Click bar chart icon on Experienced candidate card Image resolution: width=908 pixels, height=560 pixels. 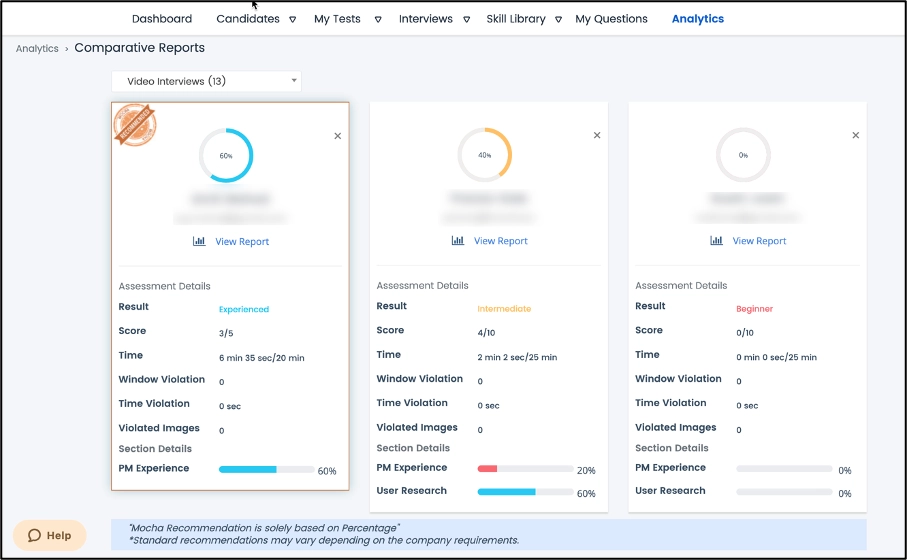(x=199, y=241)
